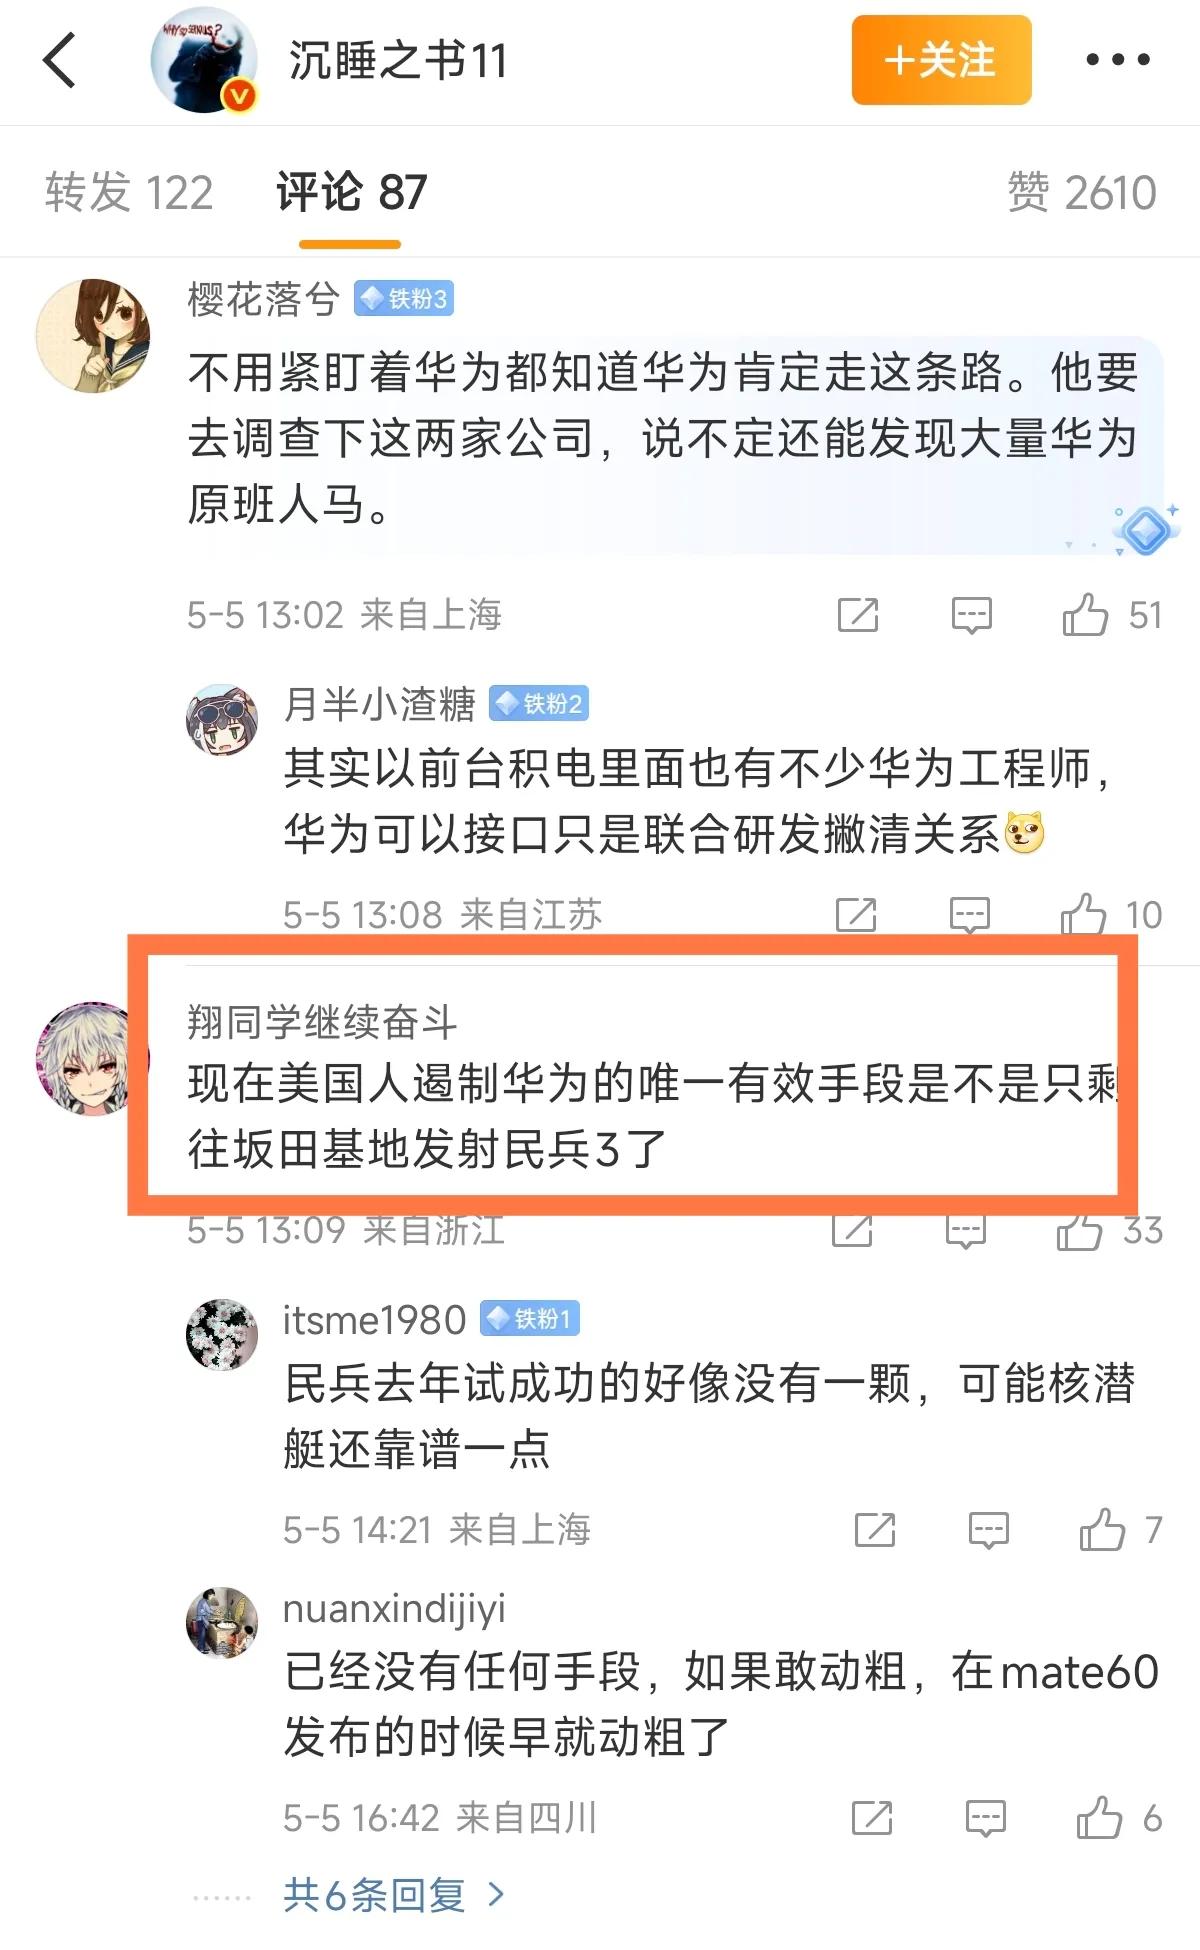This screenshot has height=1950, width=1200.
Task: Switch to 转发 122 tab
Action: coord(129,192)
